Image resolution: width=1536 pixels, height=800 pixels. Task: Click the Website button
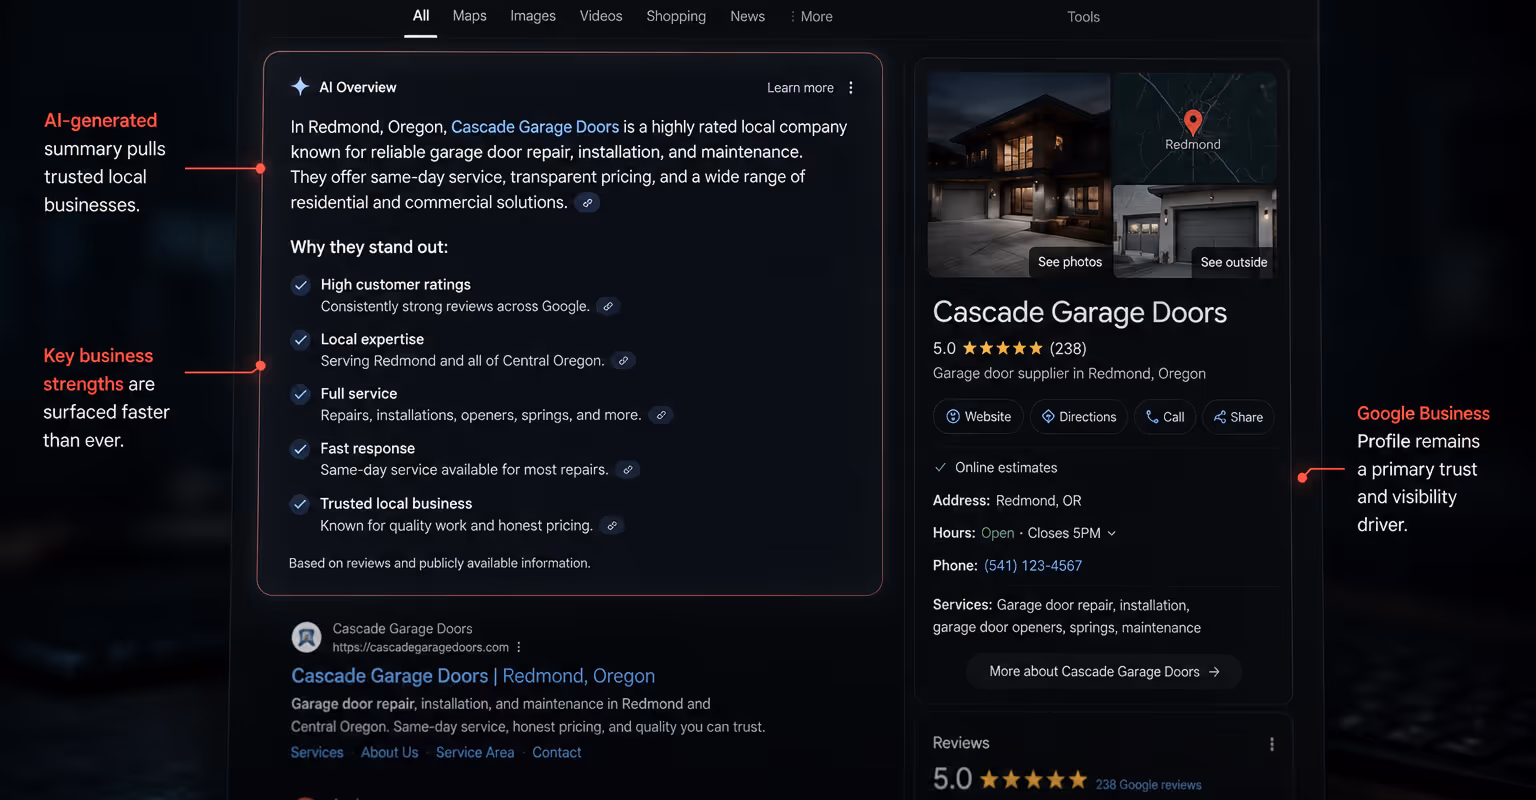(978, 417)
